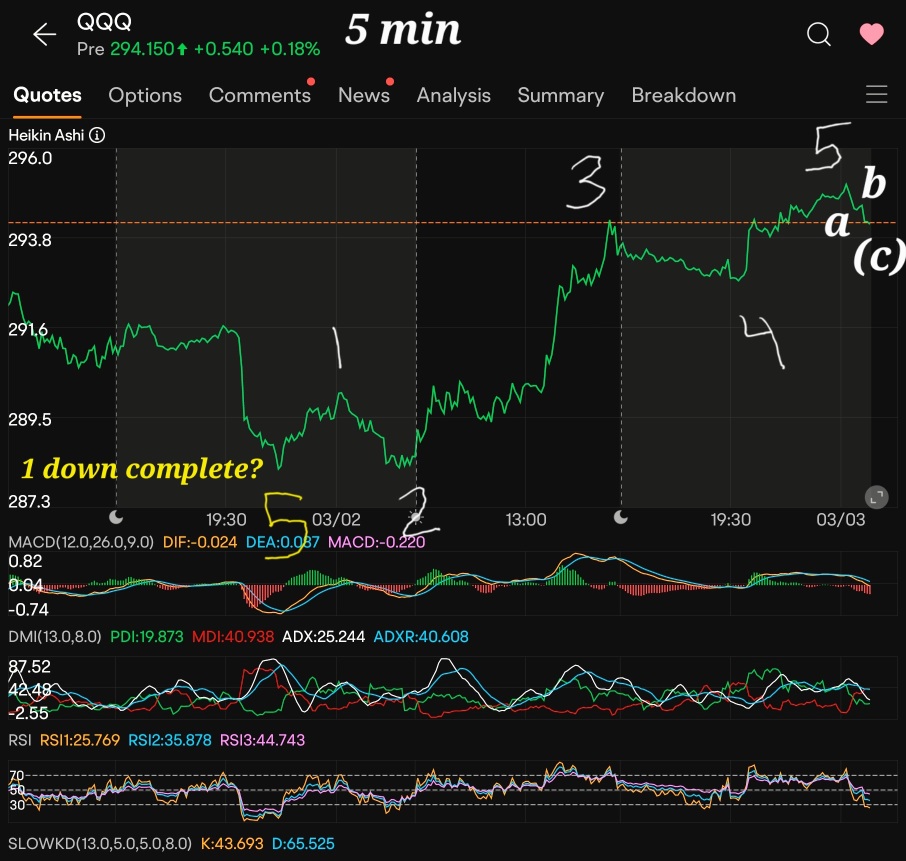Open the hamburger menu beside Breakdown
This screenshot has height=861, width=906.
pos(877,94)
